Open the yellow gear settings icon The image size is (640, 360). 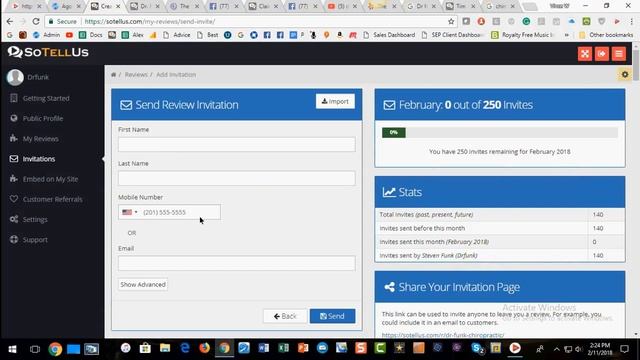[624, 75]
